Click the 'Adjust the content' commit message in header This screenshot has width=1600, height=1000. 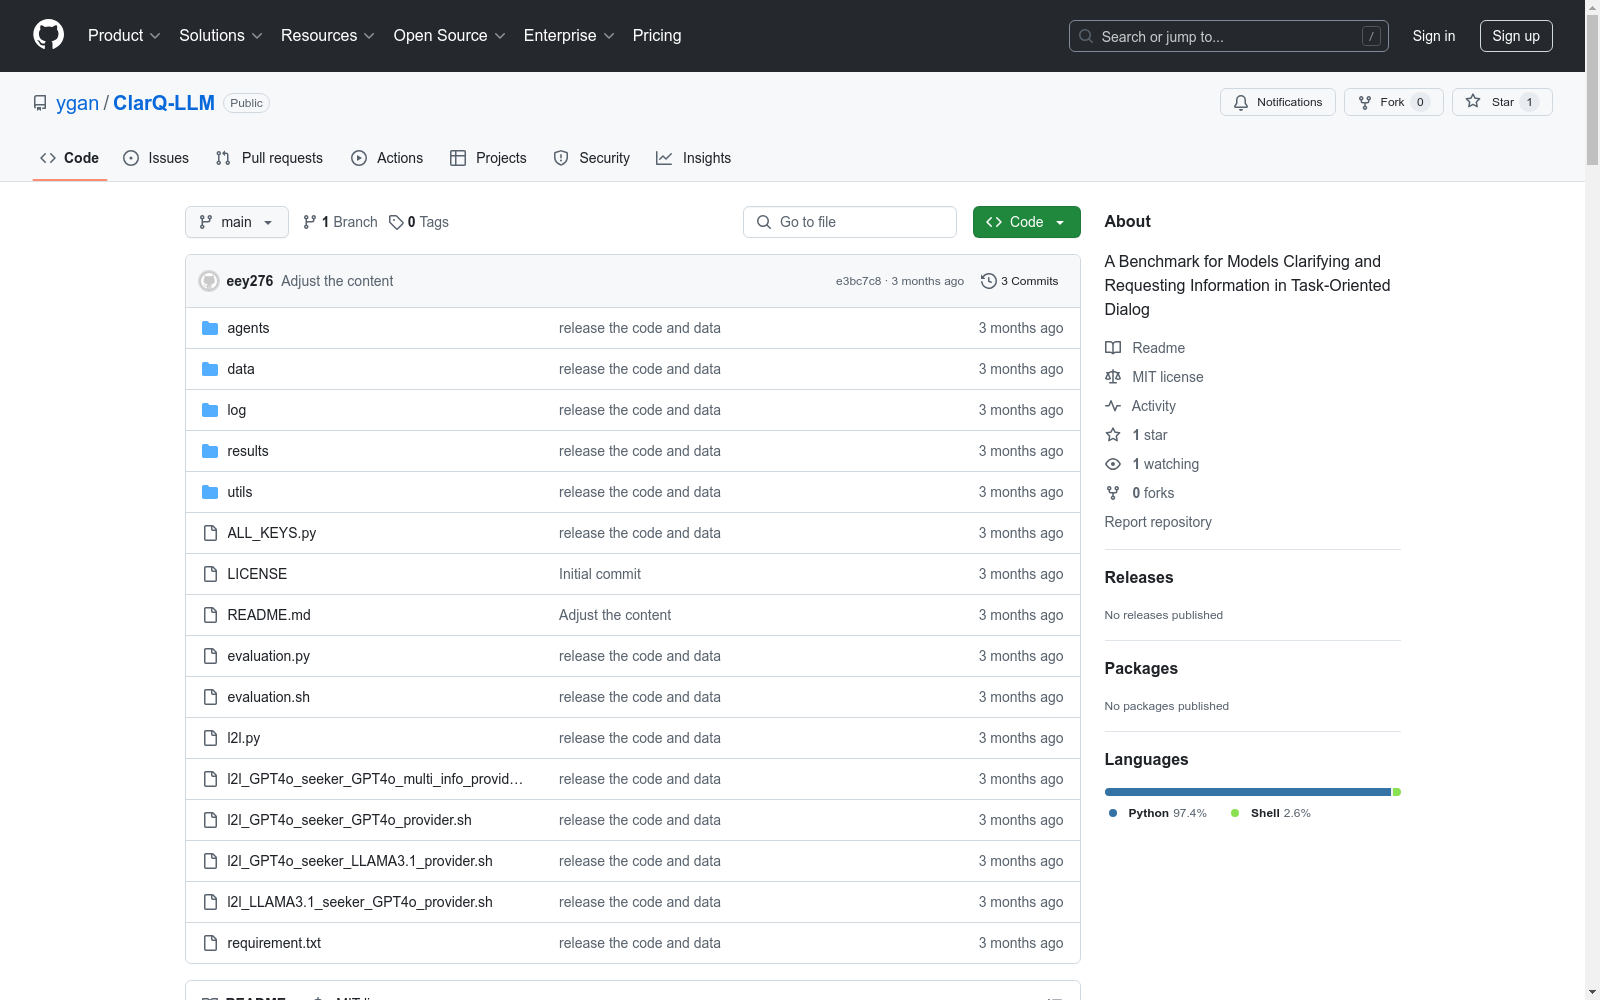click(x=337, y=281)
